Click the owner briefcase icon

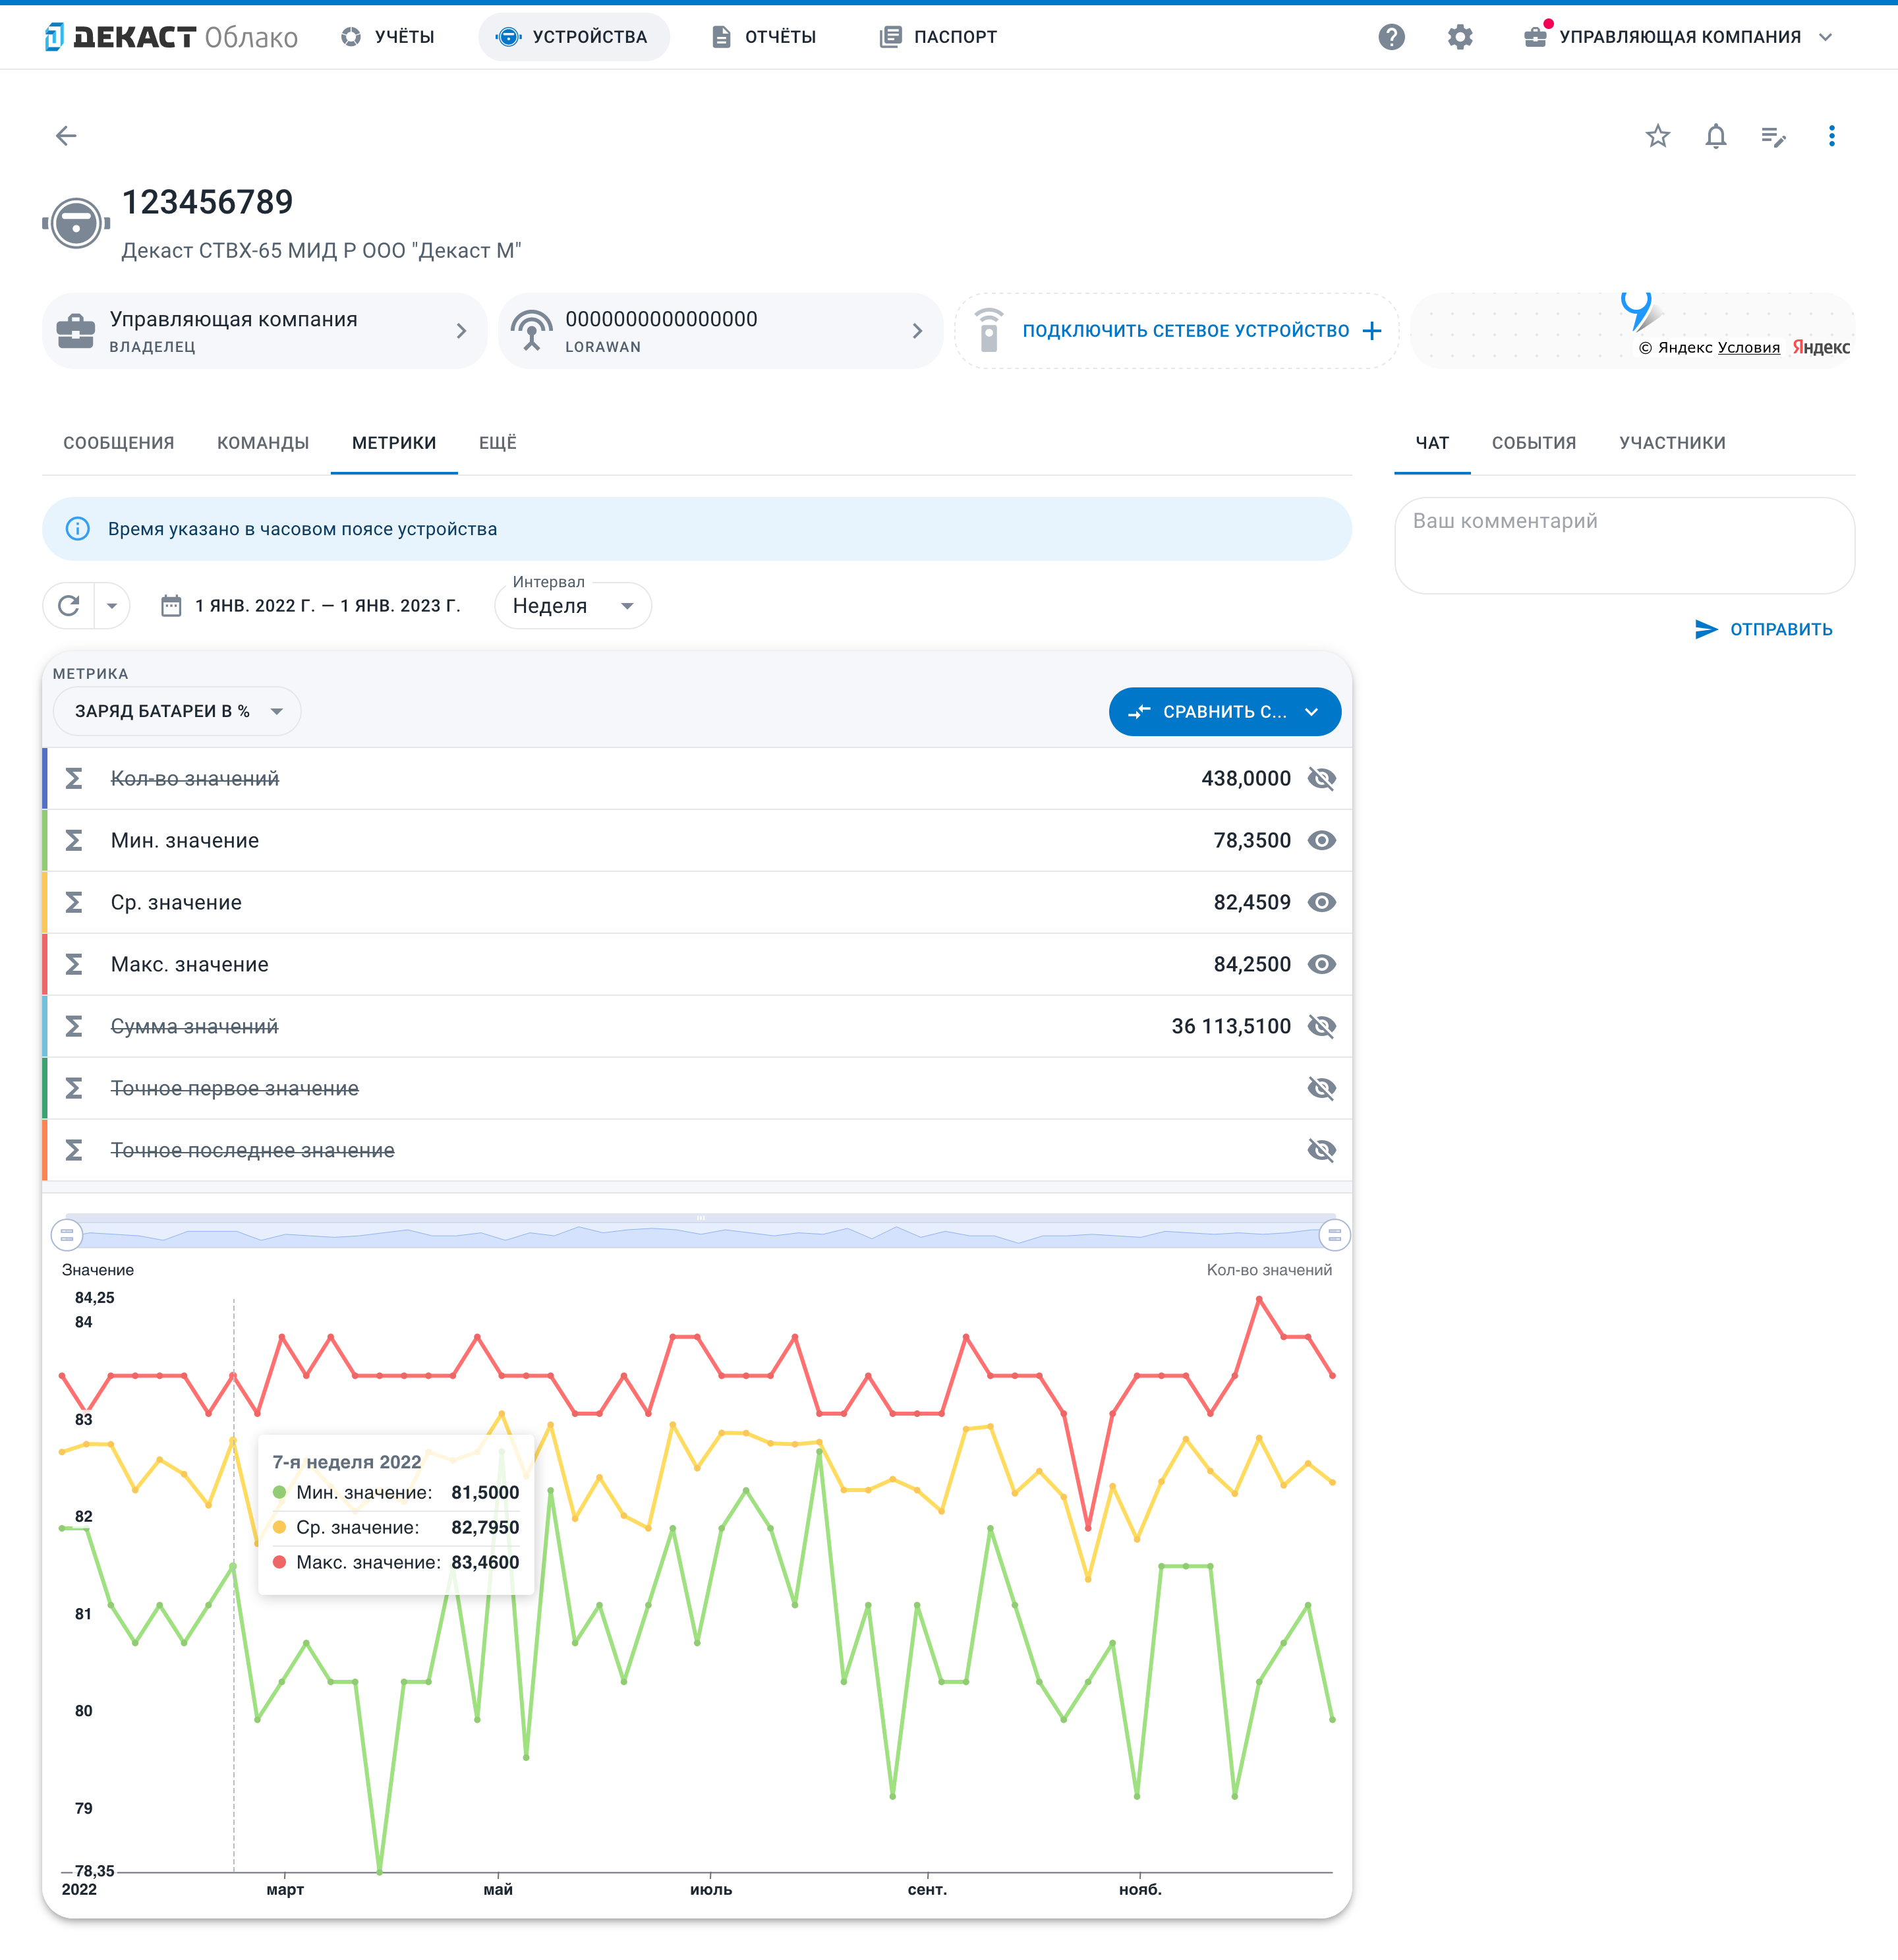[x=76, y=331]
